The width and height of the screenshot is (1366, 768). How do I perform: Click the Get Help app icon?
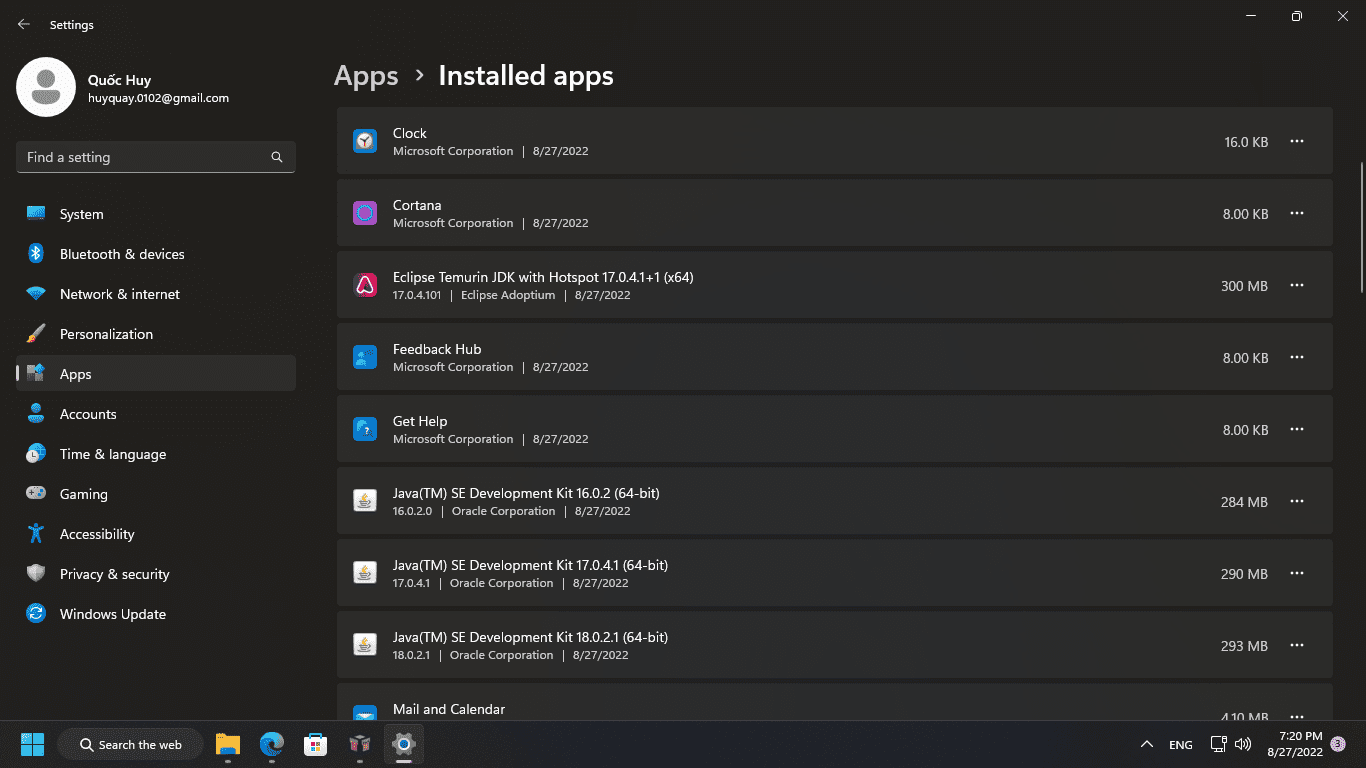point(365,430)
